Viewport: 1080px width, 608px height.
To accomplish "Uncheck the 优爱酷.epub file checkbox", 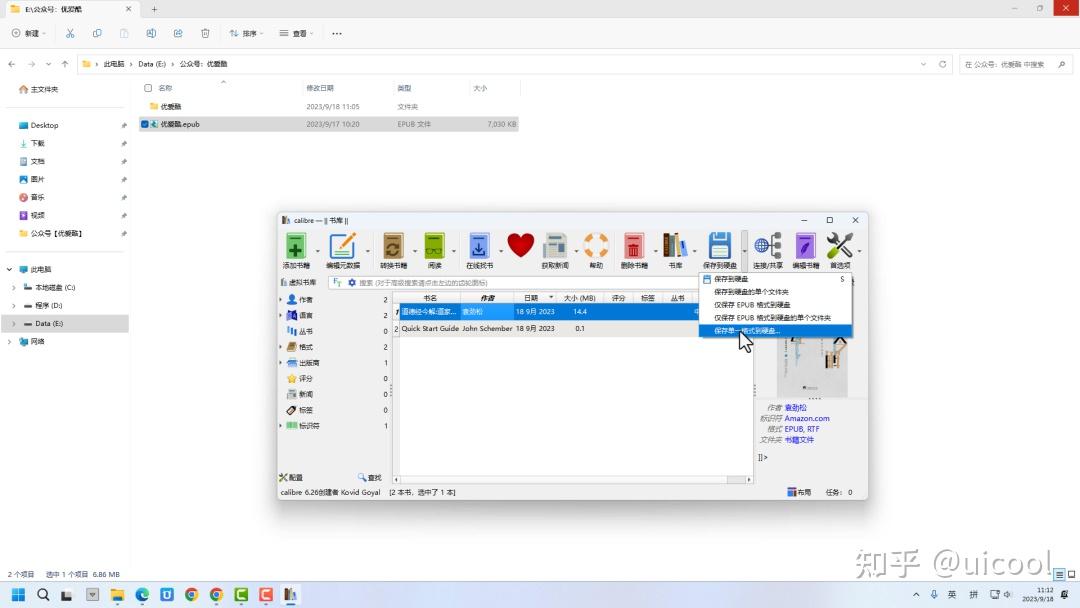I will point(145,125).
